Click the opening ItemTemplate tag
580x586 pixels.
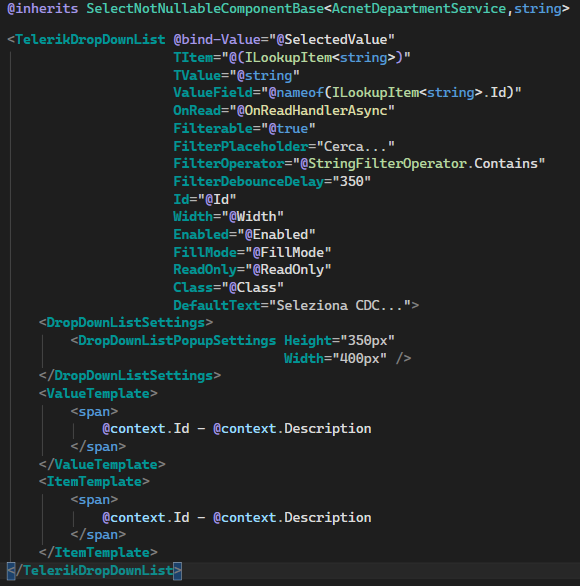pyautogui.click(x=94, y=482)
